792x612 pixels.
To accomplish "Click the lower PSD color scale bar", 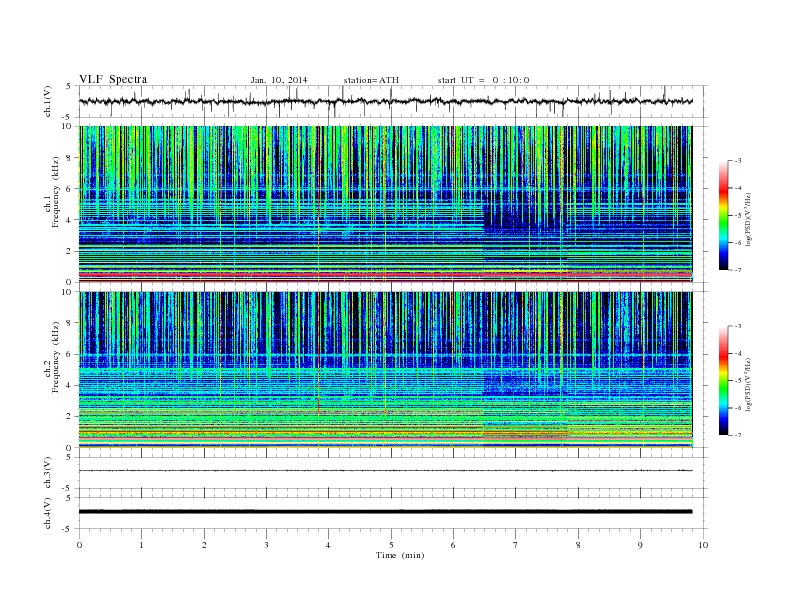I will pyautogui.click(x=723, y=381).
